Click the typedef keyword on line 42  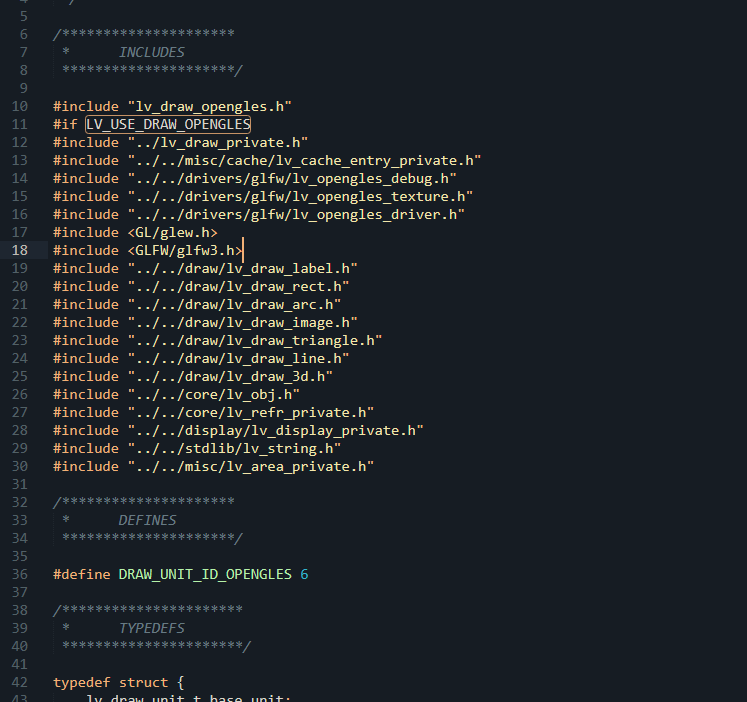(x=81, y=682)
